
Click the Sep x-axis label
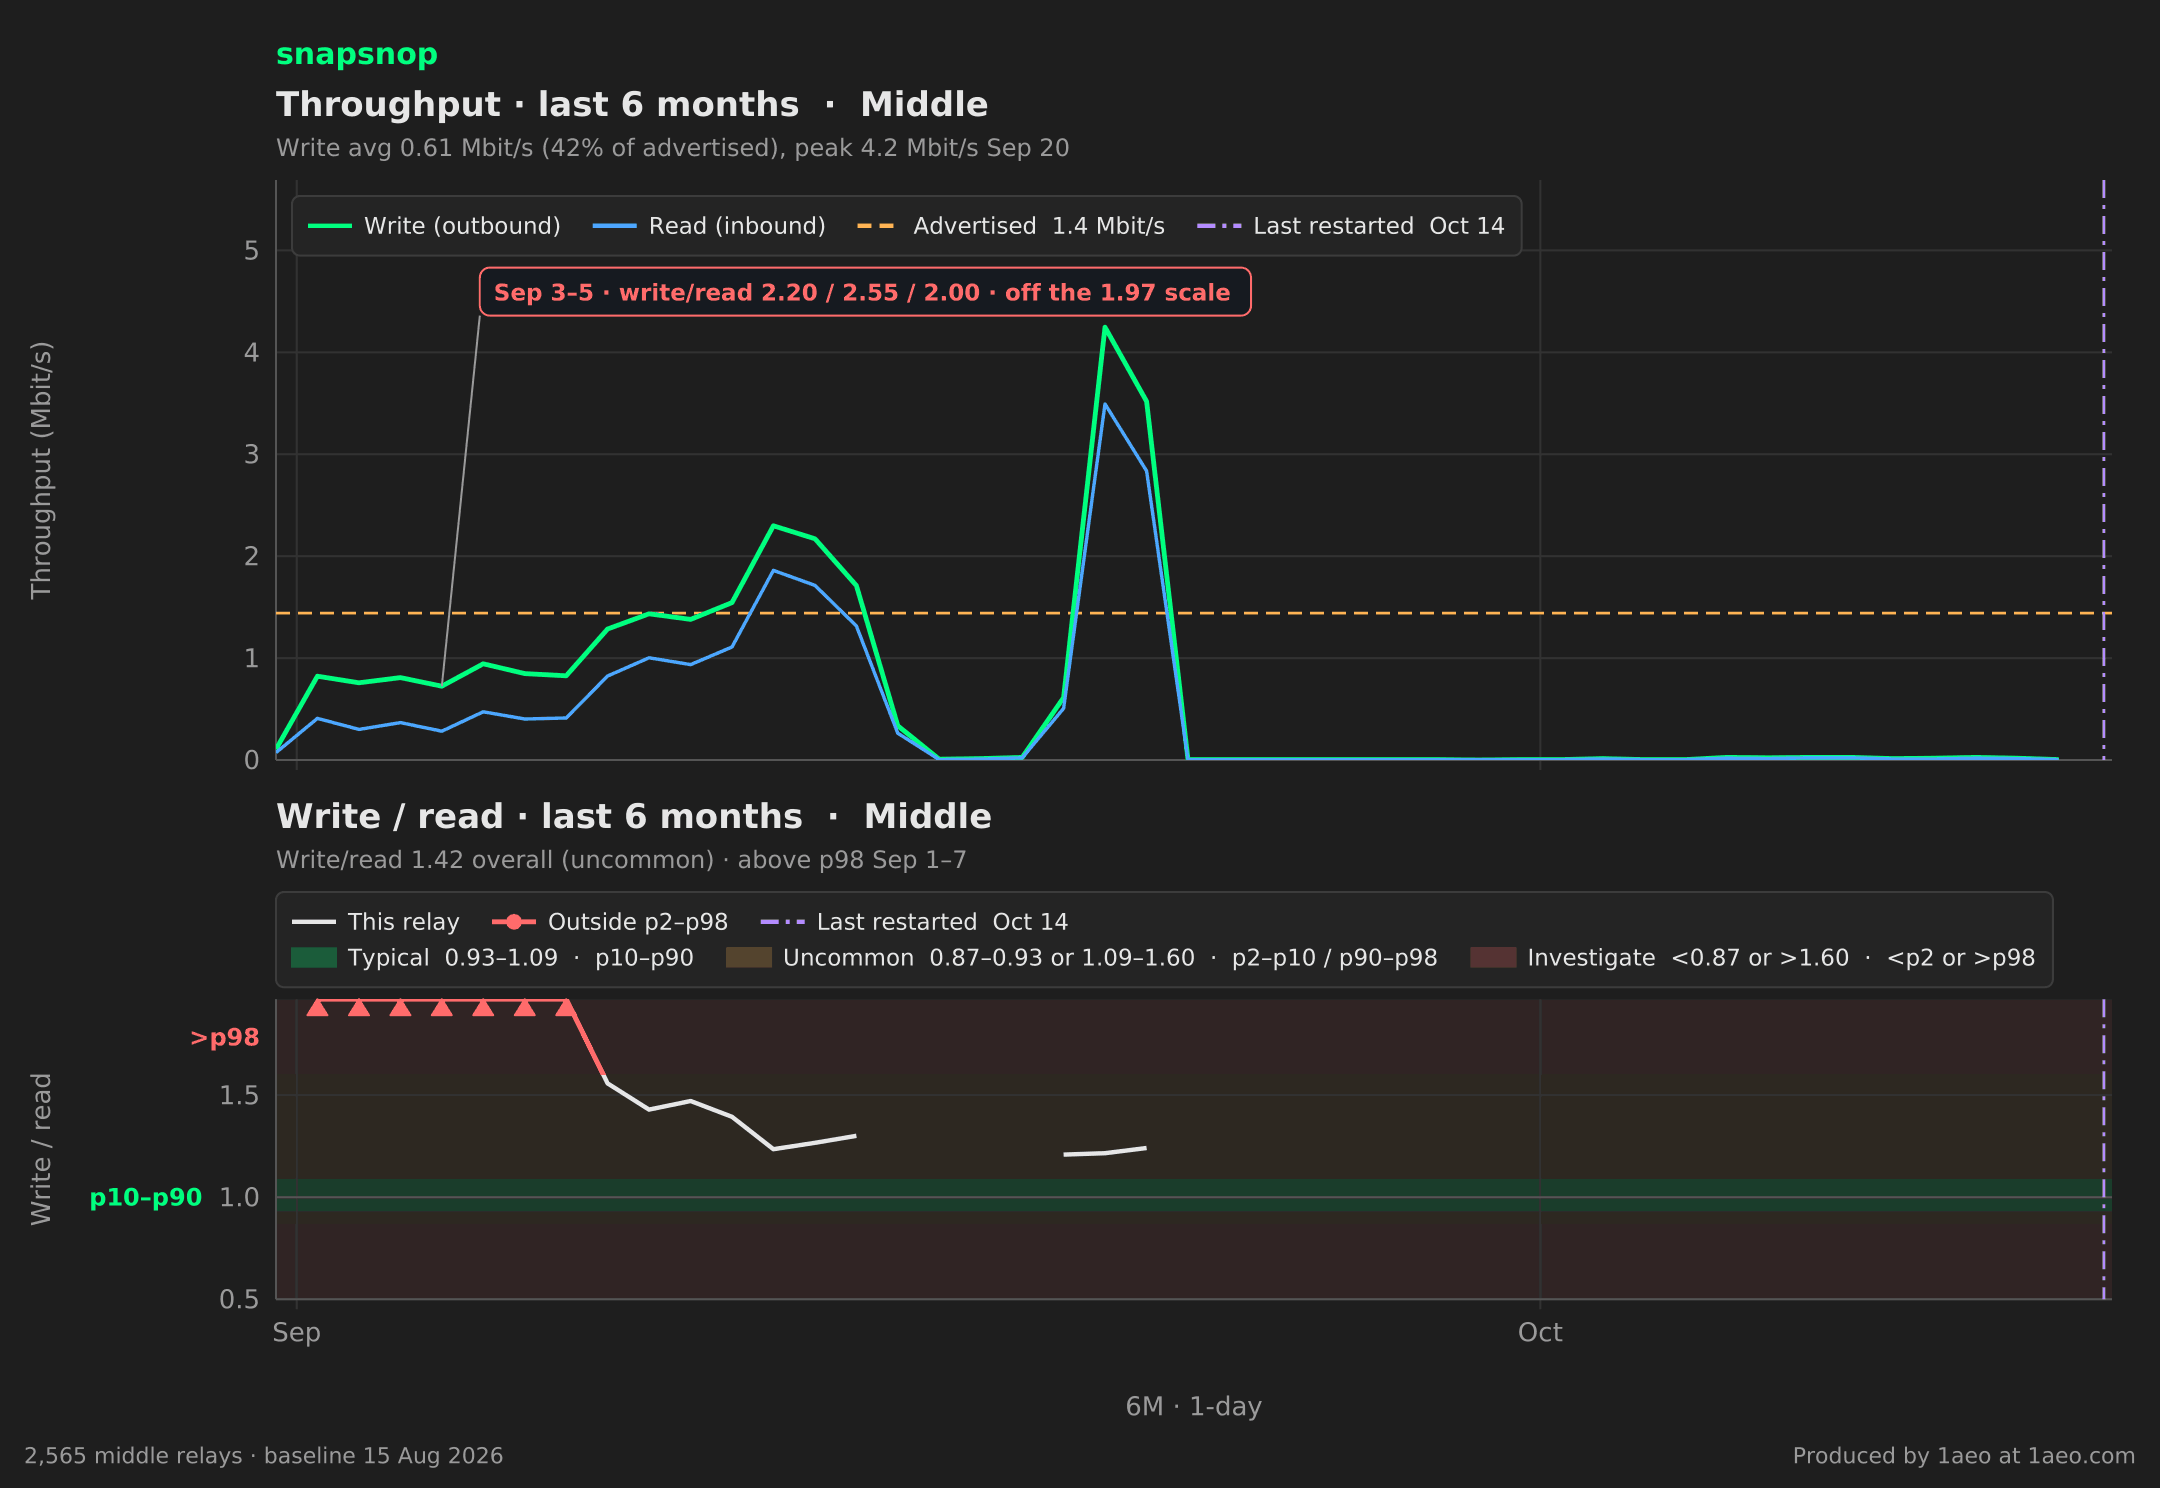click(x=297, y=1333)
